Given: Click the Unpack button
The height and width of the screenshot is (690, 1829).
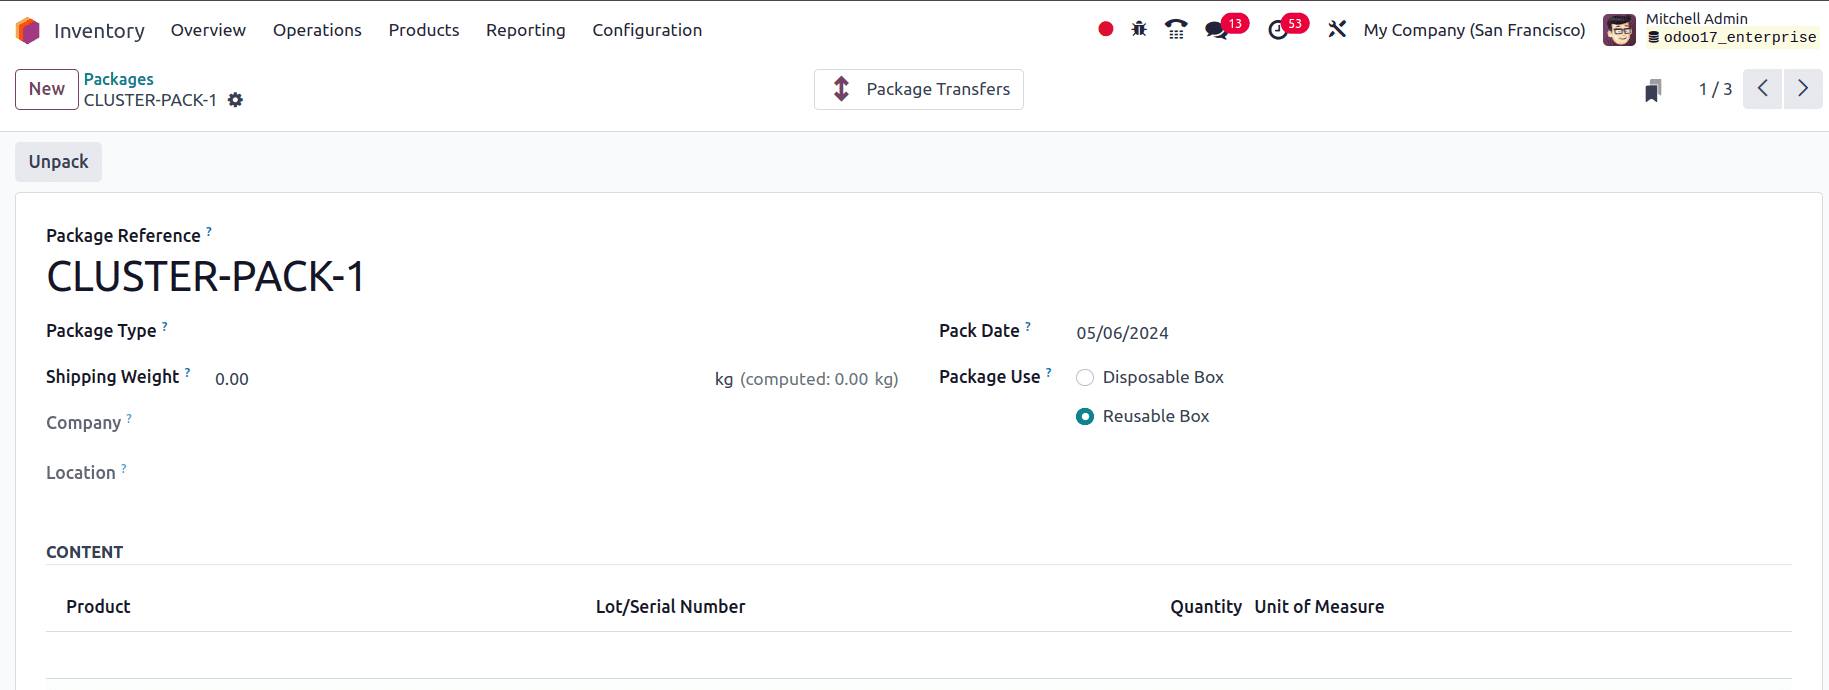Looking at the screenshot, I should pyautogui.click(x=58, y=162).
